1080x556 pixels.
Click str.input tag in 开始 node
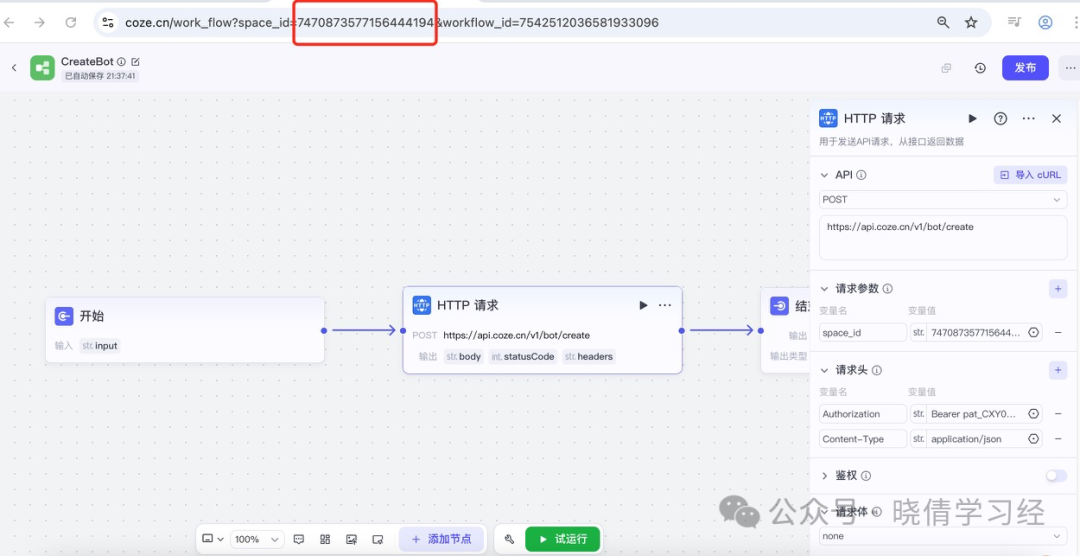[99, 346]
